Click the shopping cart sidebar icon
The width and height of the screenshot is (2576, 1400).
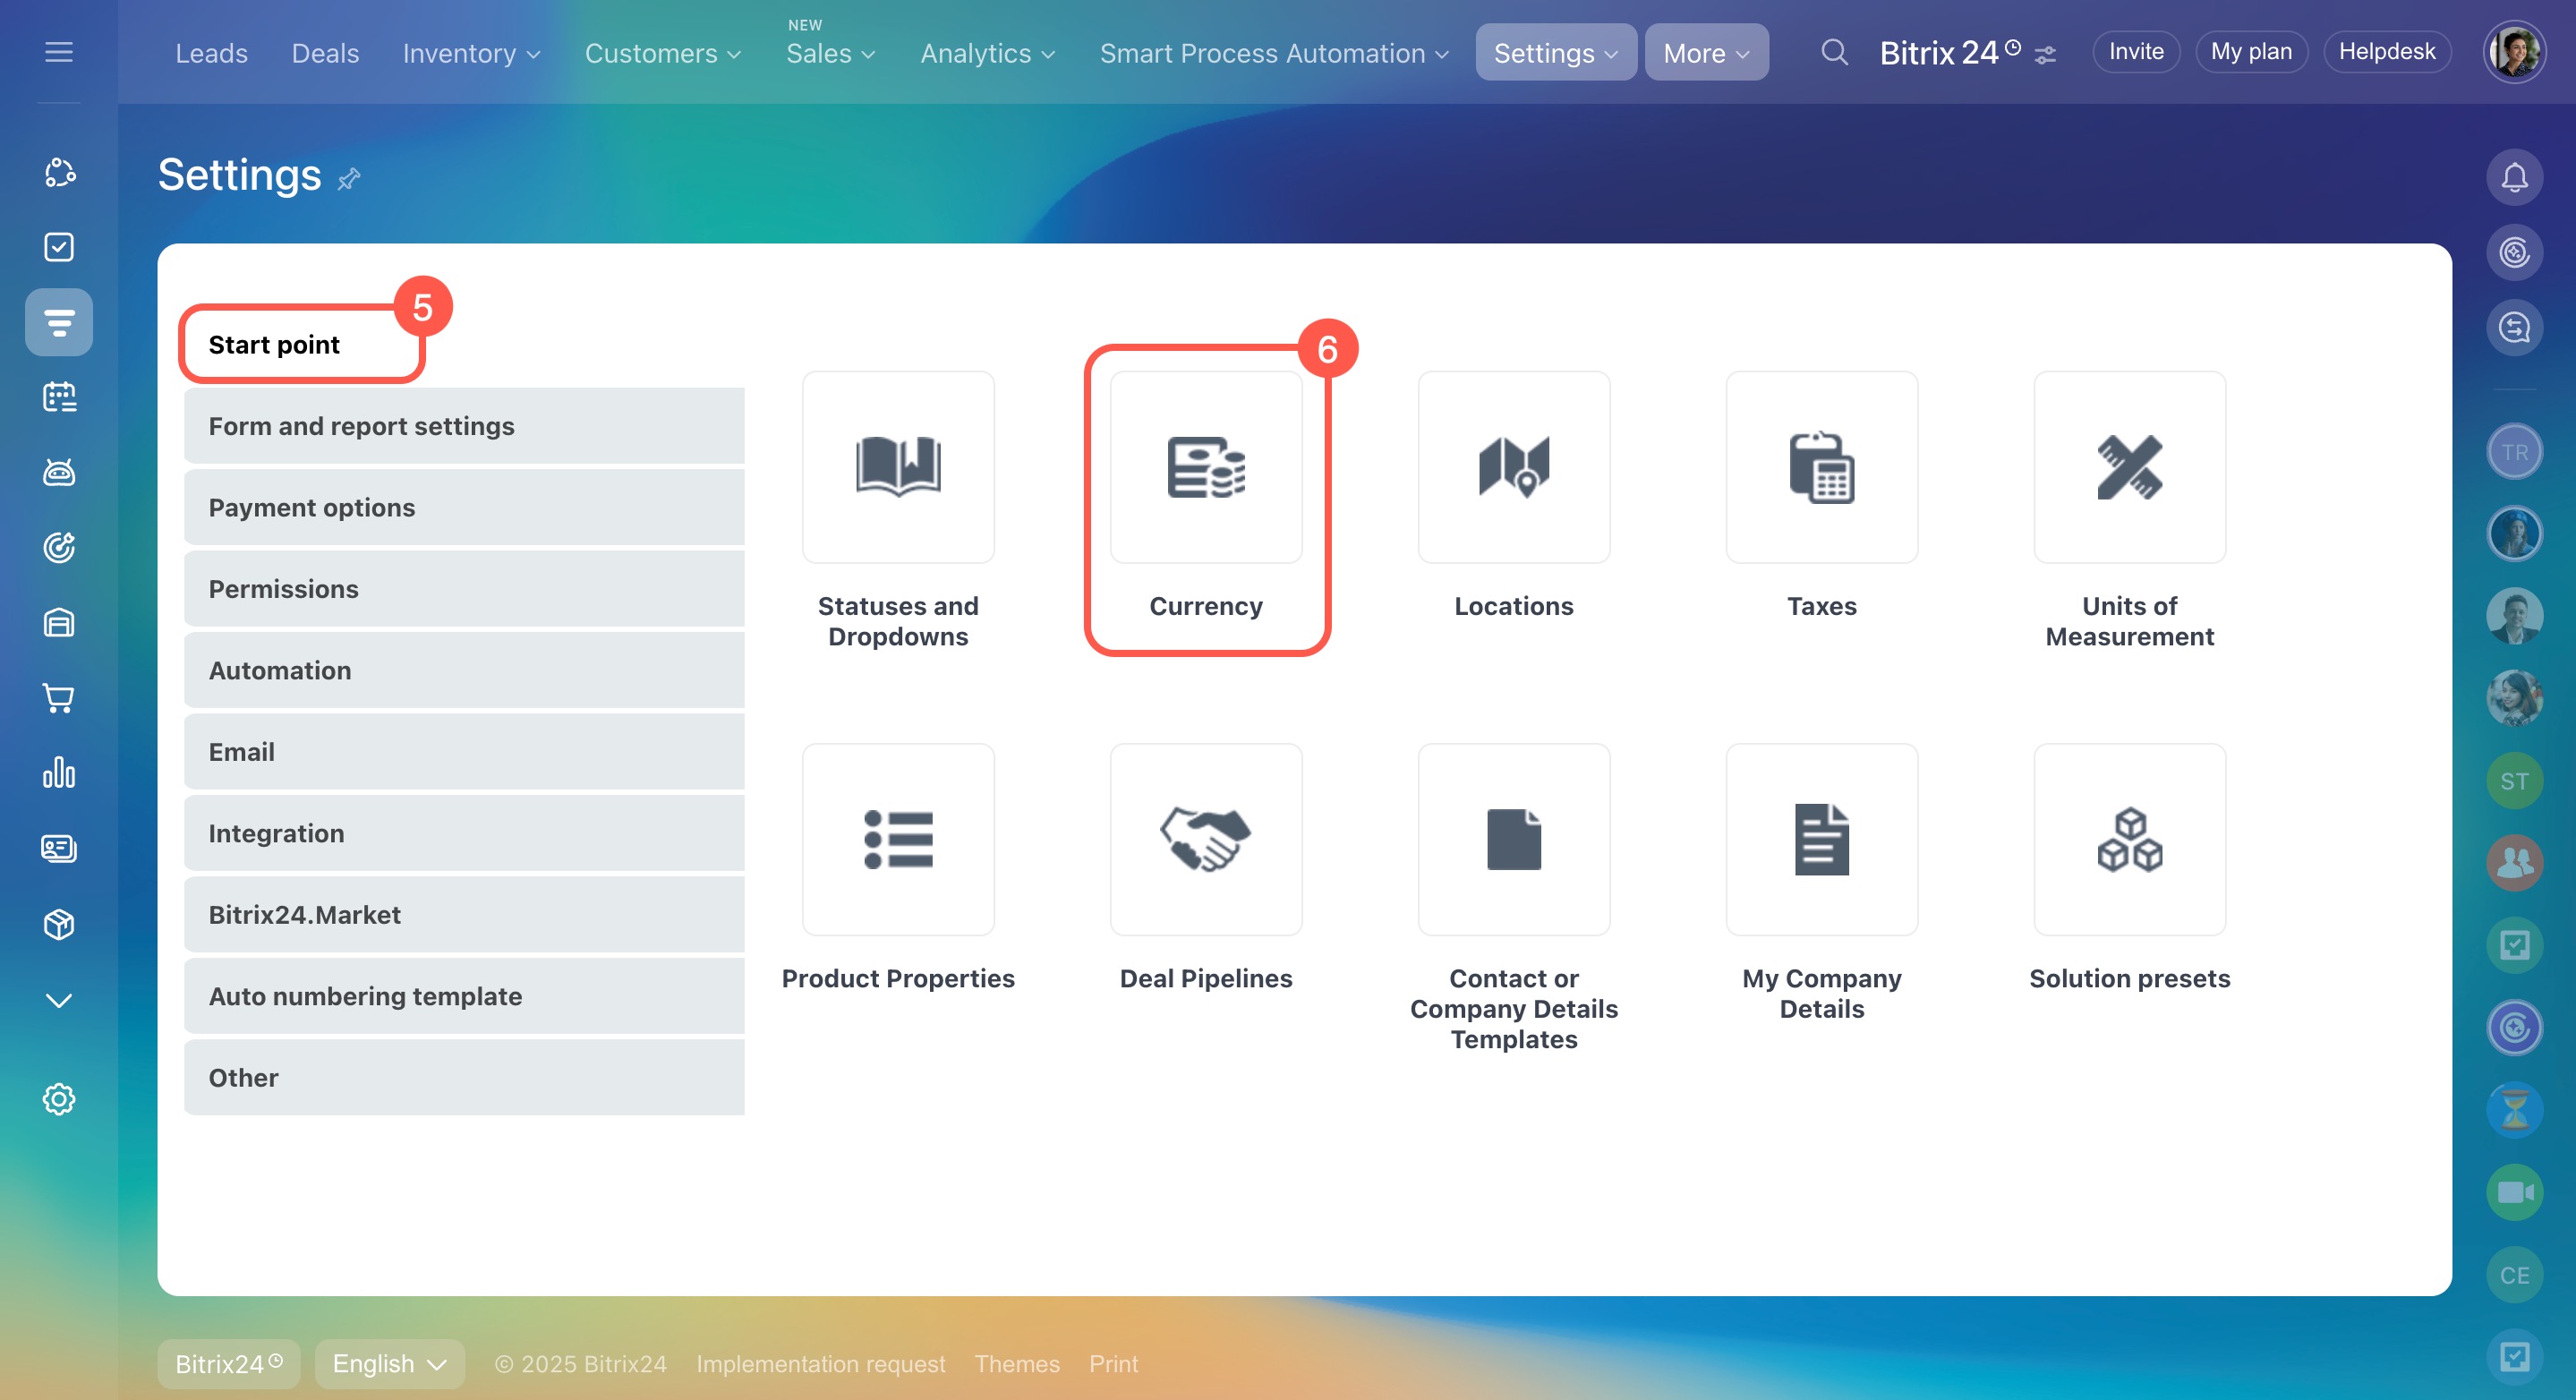tap(59, 698)
